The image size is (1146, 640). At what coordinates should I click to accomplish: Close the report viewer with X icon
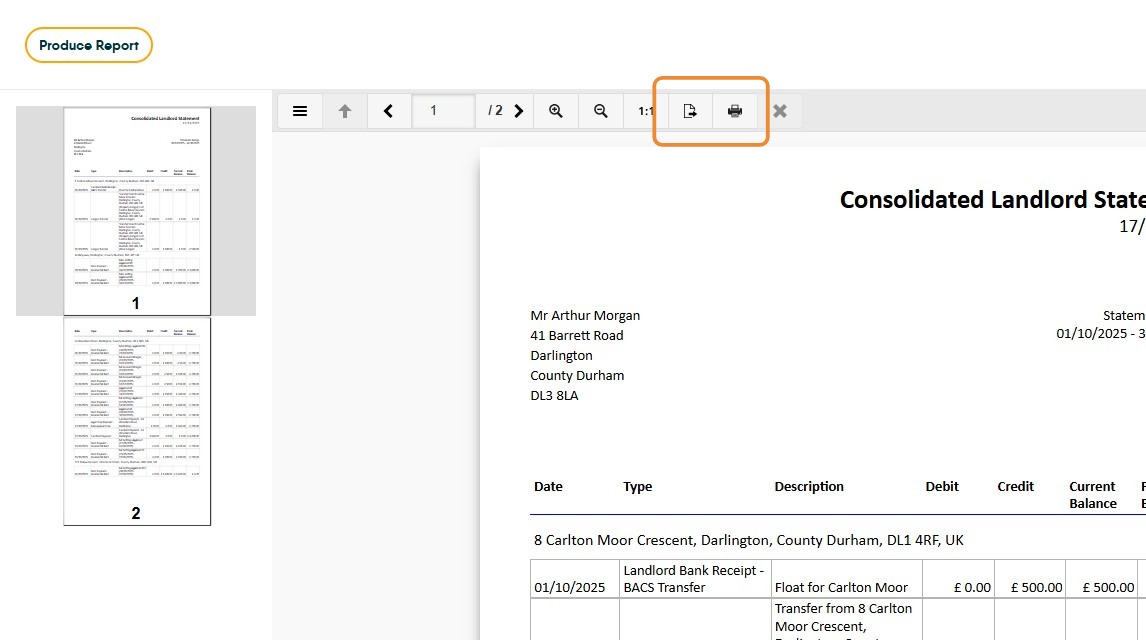[x=780, y=111]
